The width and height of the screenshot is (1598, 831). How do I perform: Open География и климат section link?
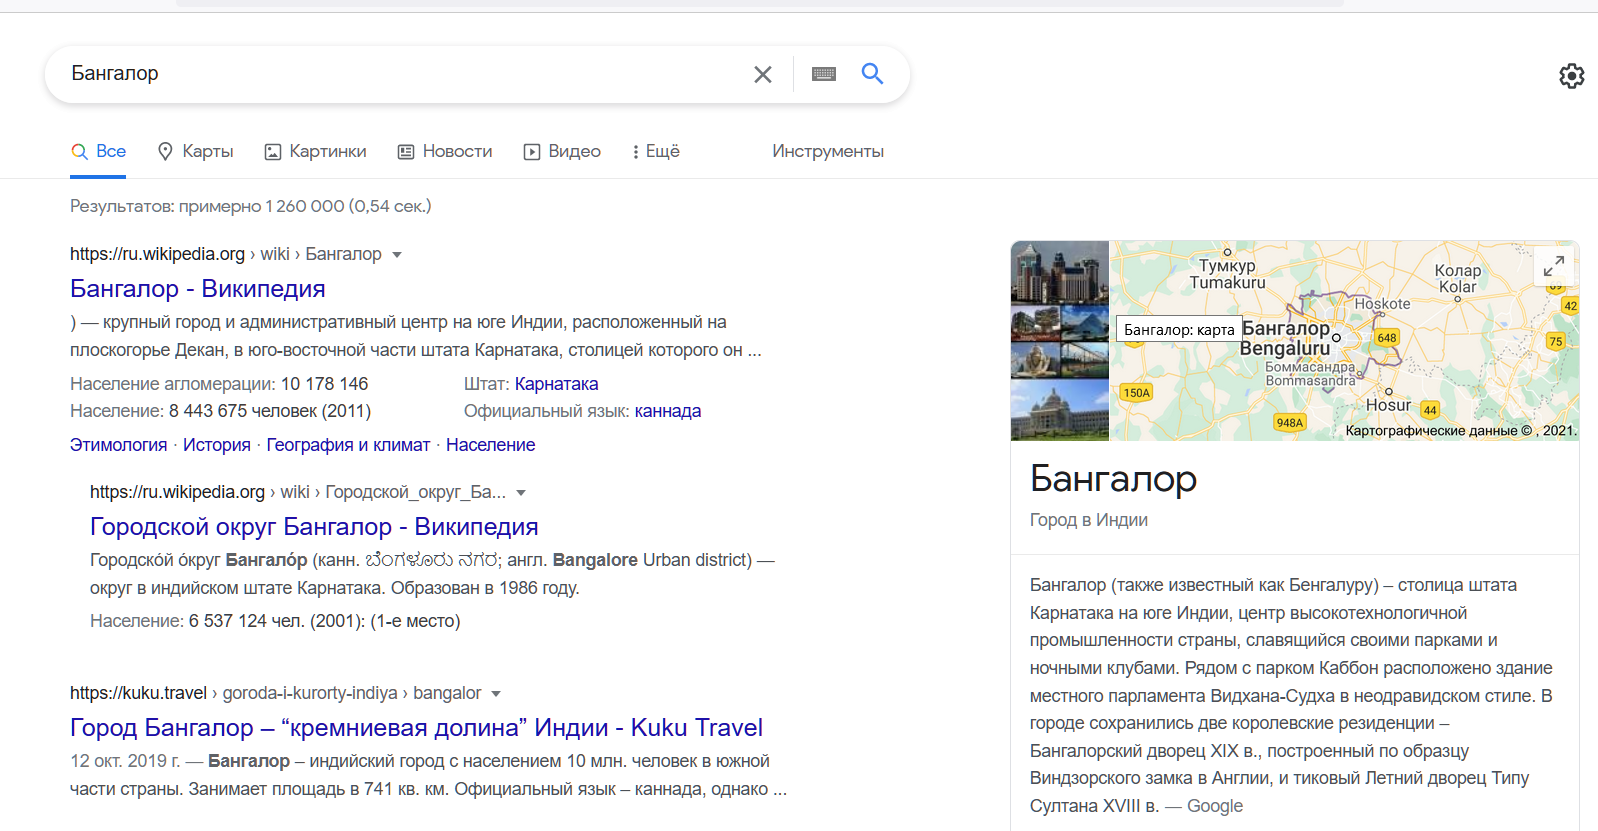point(348,445)
